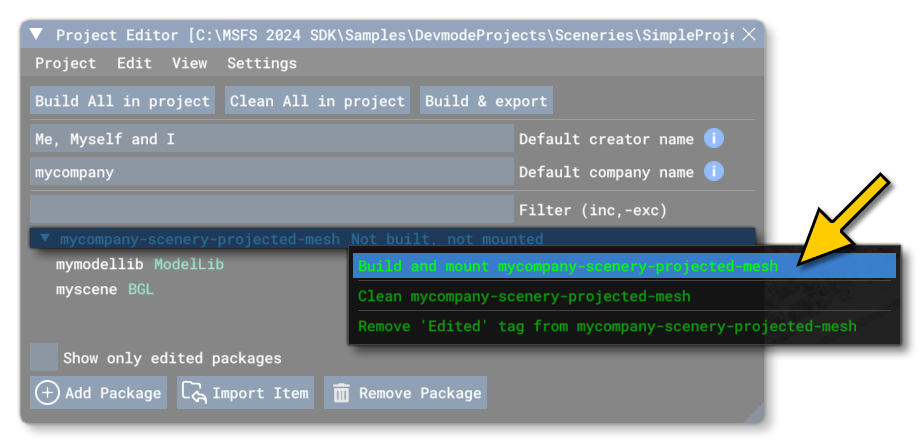Collapse the mycompany-scenery-projected-mesh package tree node

coord(45,239)
